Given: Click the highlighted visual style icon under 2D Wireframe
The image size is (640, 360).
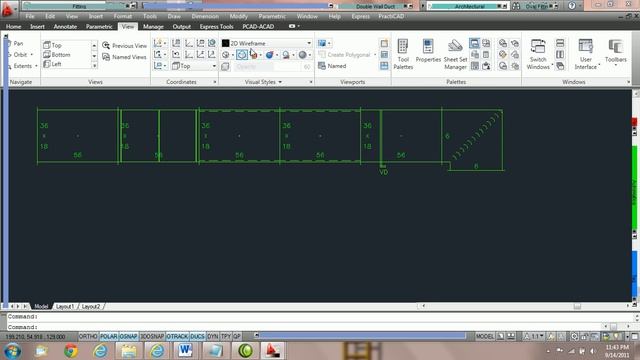Looking at the screenshot, I should (242, 54).
